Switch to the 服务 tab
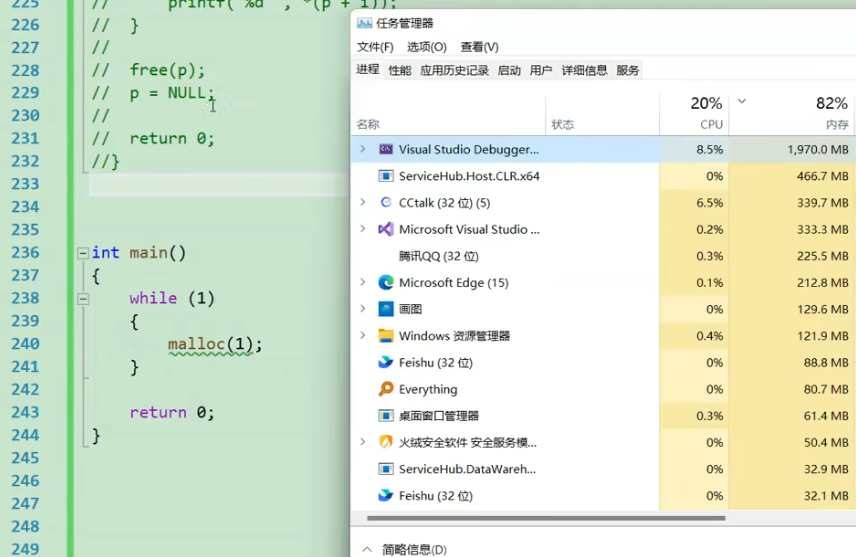The image size is (856, 557). 627,70
